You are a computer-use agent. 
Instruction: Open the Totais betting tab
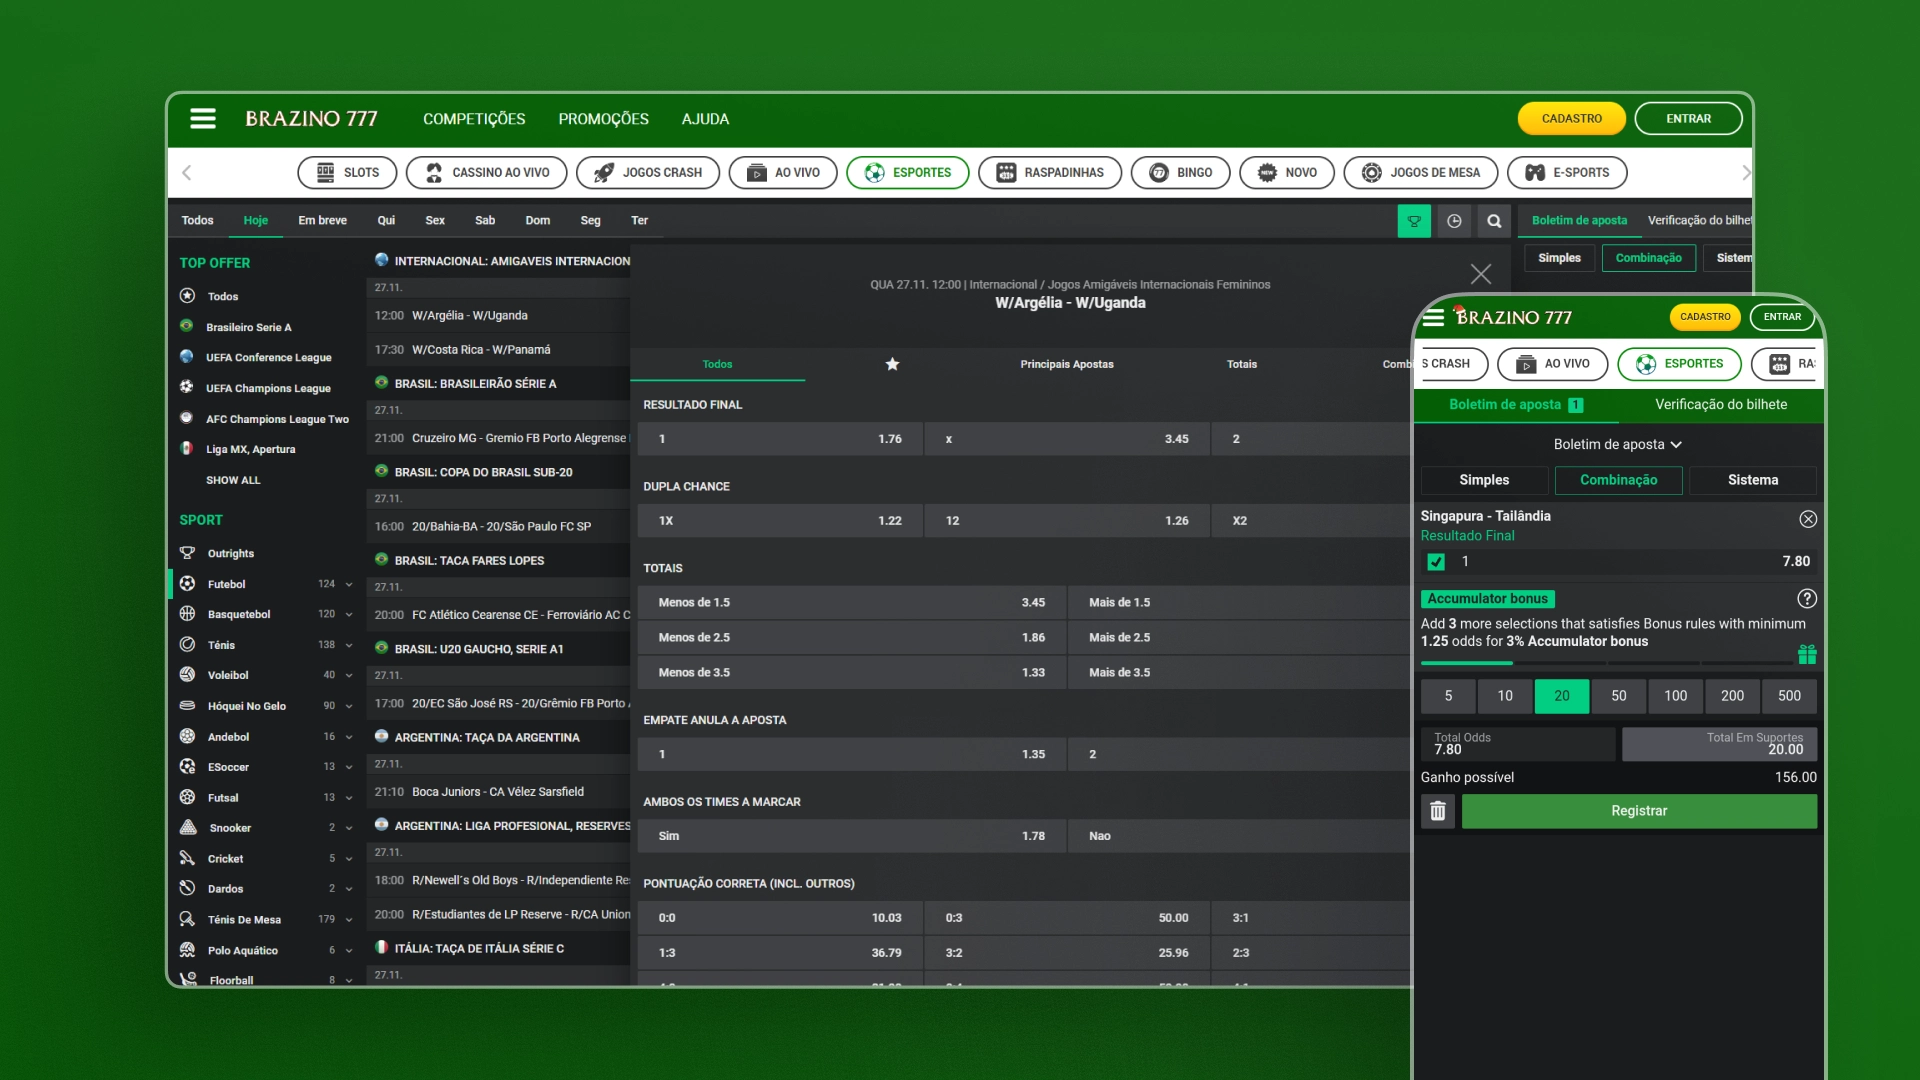[1241, 364]
